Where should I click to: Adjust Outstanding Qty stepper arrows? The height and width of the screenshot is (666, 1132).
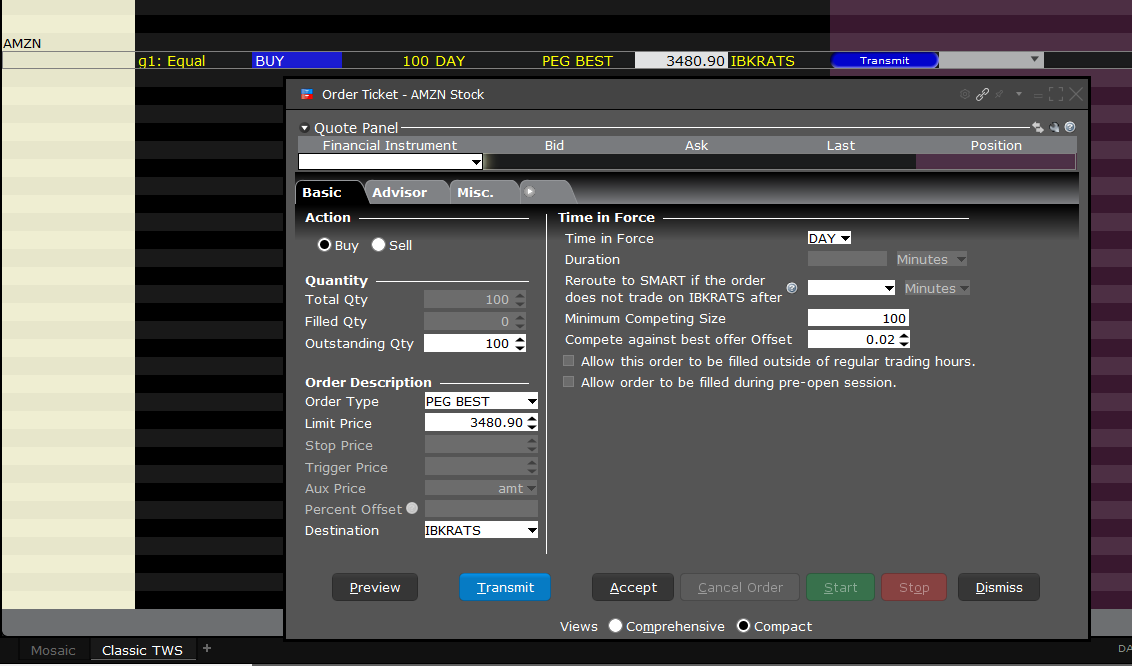coord(520,343)
